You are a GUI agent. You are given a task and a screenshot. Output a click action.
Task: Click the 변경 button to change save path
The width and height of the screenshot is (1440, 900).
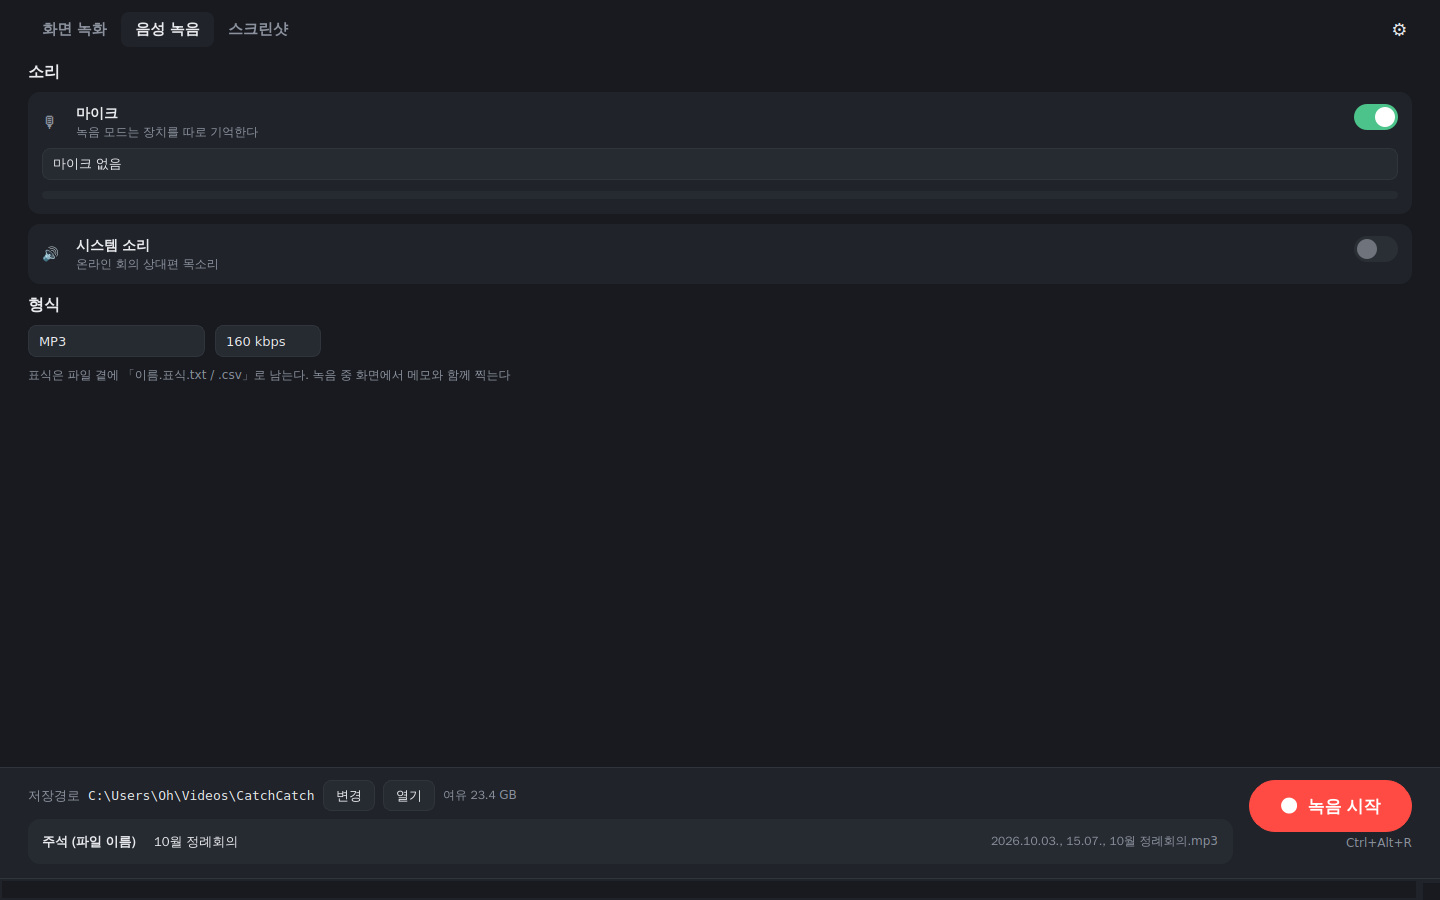coord(349,796)
